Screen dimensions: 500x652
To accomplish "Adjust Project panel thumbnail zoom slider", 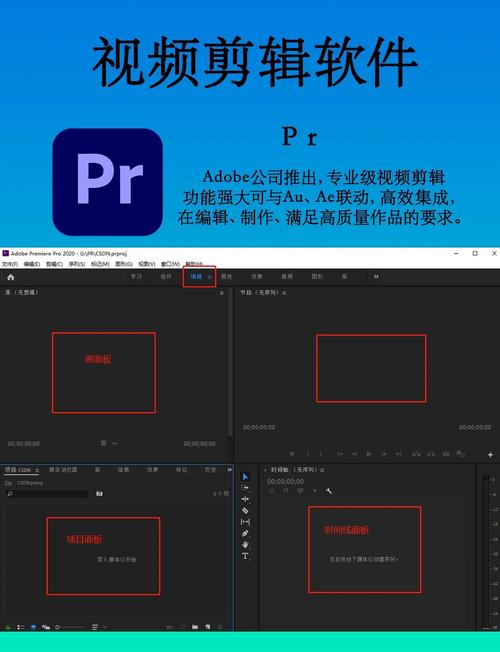I will click(x=70, y=627).
